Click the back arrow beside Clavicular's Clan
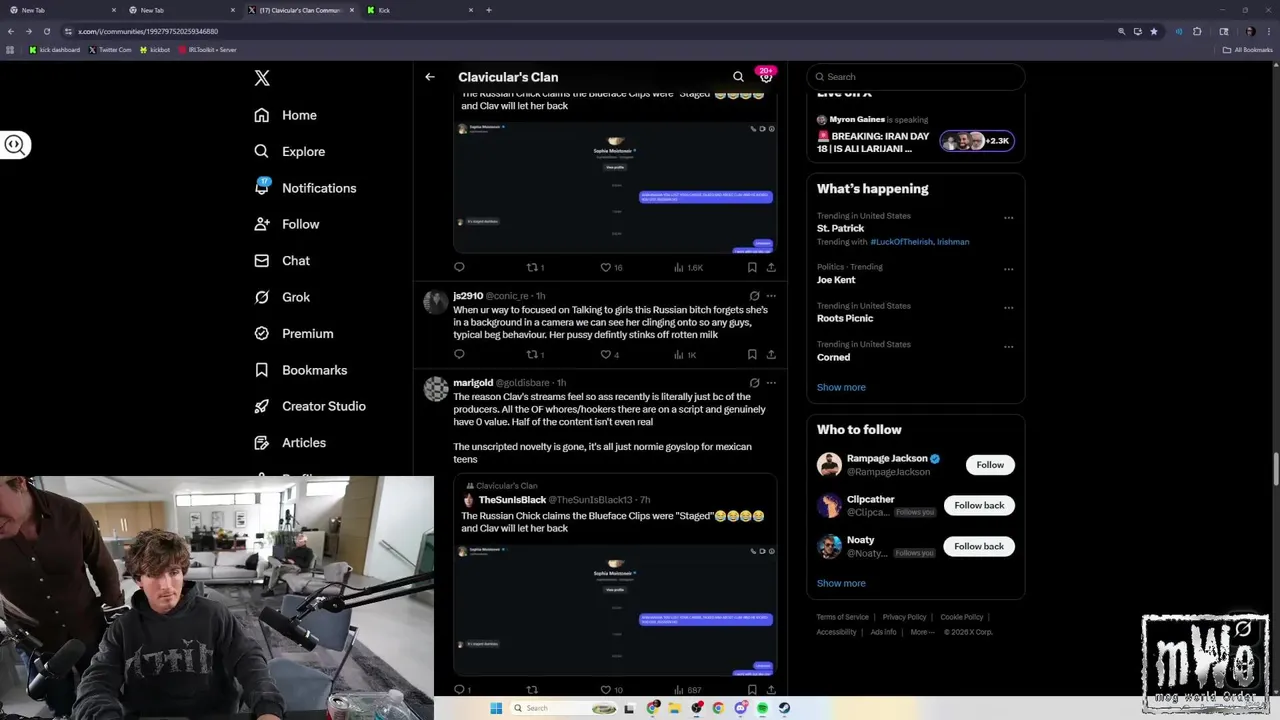1280x720 pixels. (x=430, y=77)
